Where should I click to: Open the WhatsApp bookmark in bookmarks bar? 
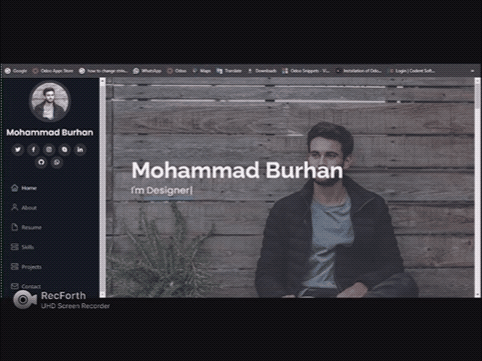pyautogui.click(x=147, y=71)
